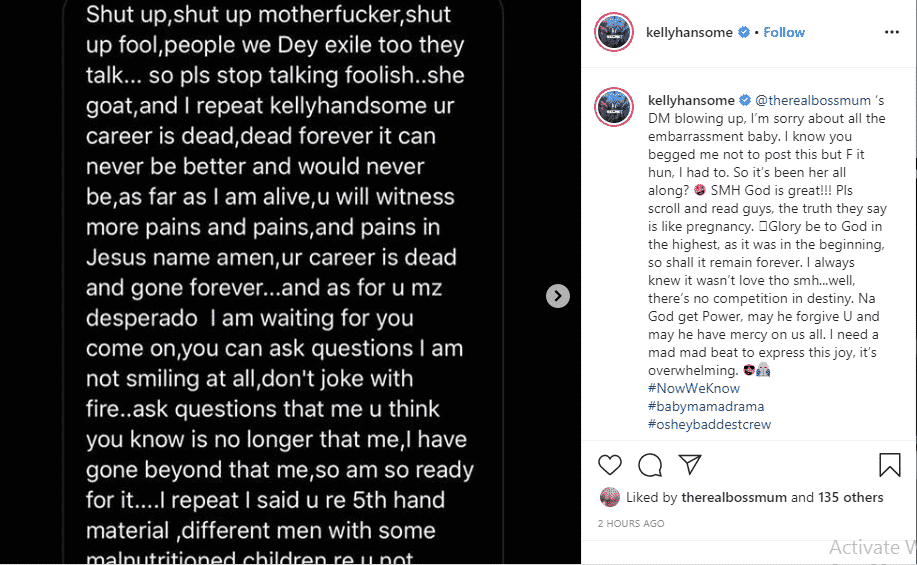Open the #babymamadrama hashtag
This screenshot has width=917, height=565.
pos(704,406)
